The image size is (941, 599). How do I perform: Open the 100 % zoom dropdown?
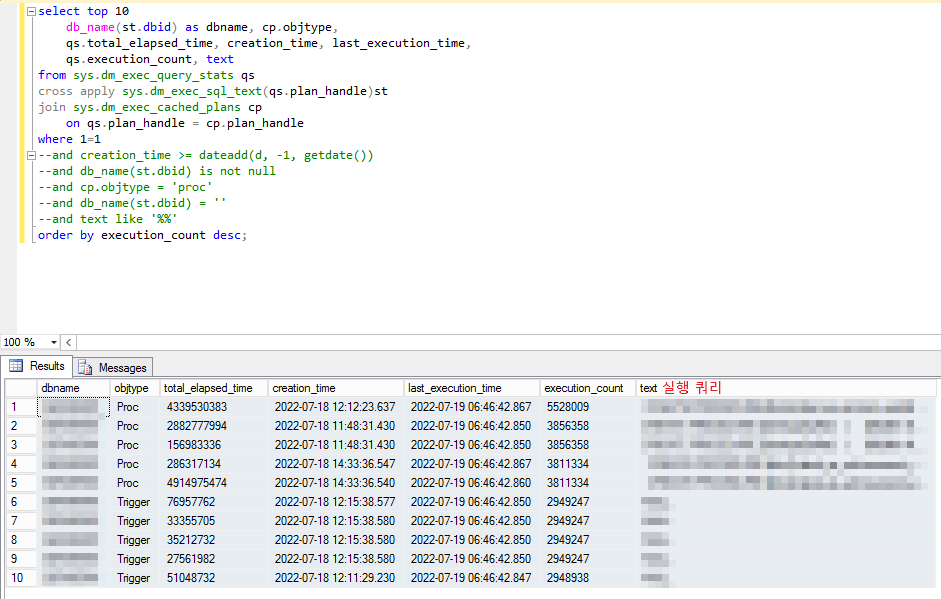53,342
